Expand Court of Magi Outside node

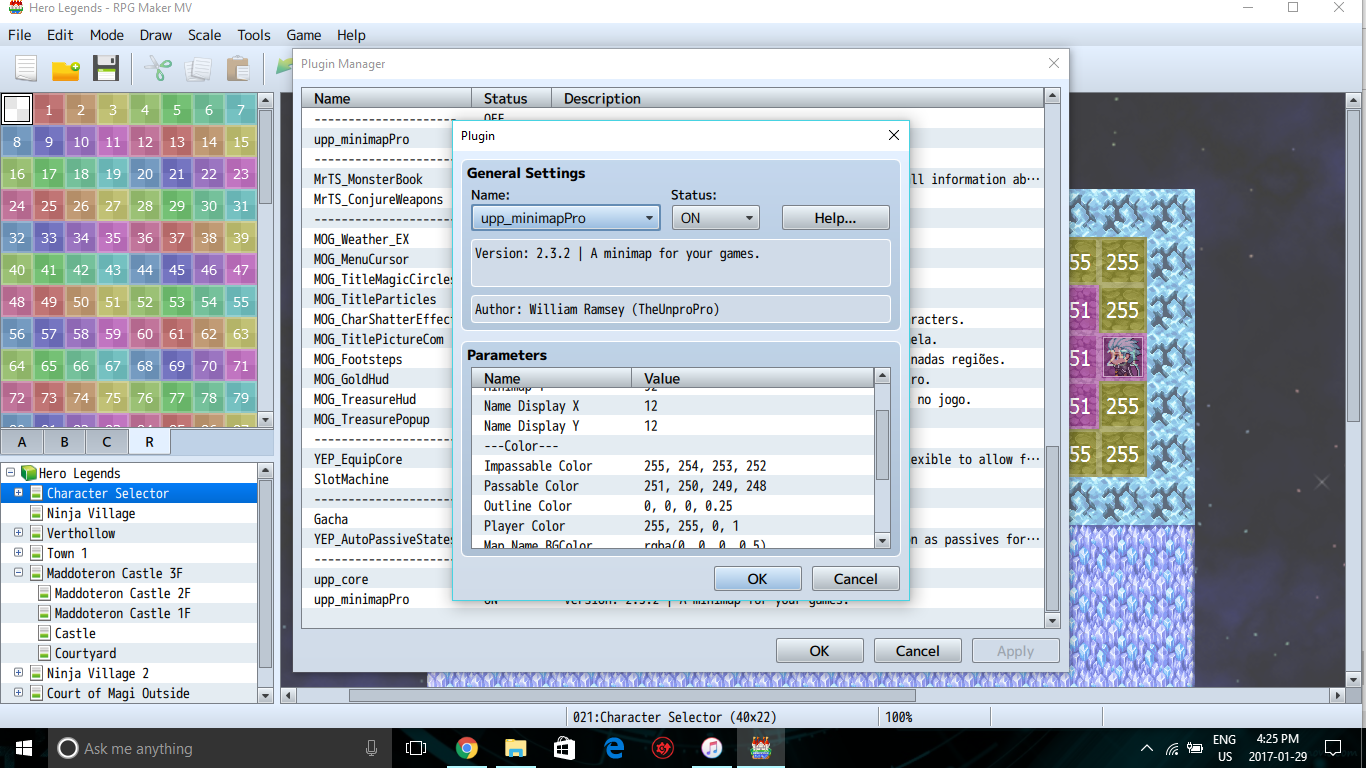click(x=18, y=693)
